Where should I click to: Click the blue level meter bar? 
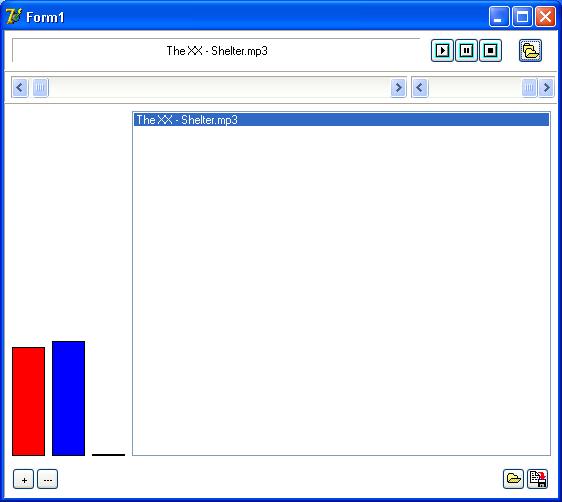pos(68,398)
